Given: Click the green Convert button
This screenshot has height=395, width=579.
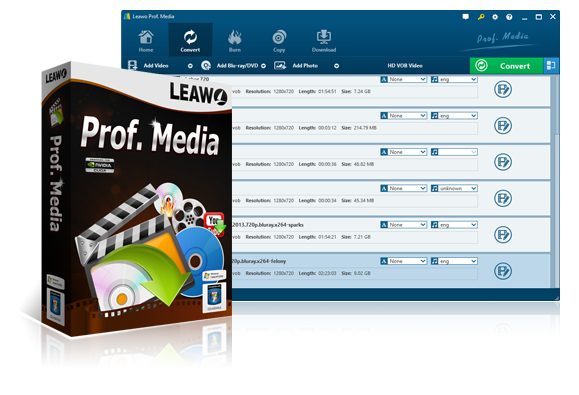Looking at the screenshot, I should point(506,66).
